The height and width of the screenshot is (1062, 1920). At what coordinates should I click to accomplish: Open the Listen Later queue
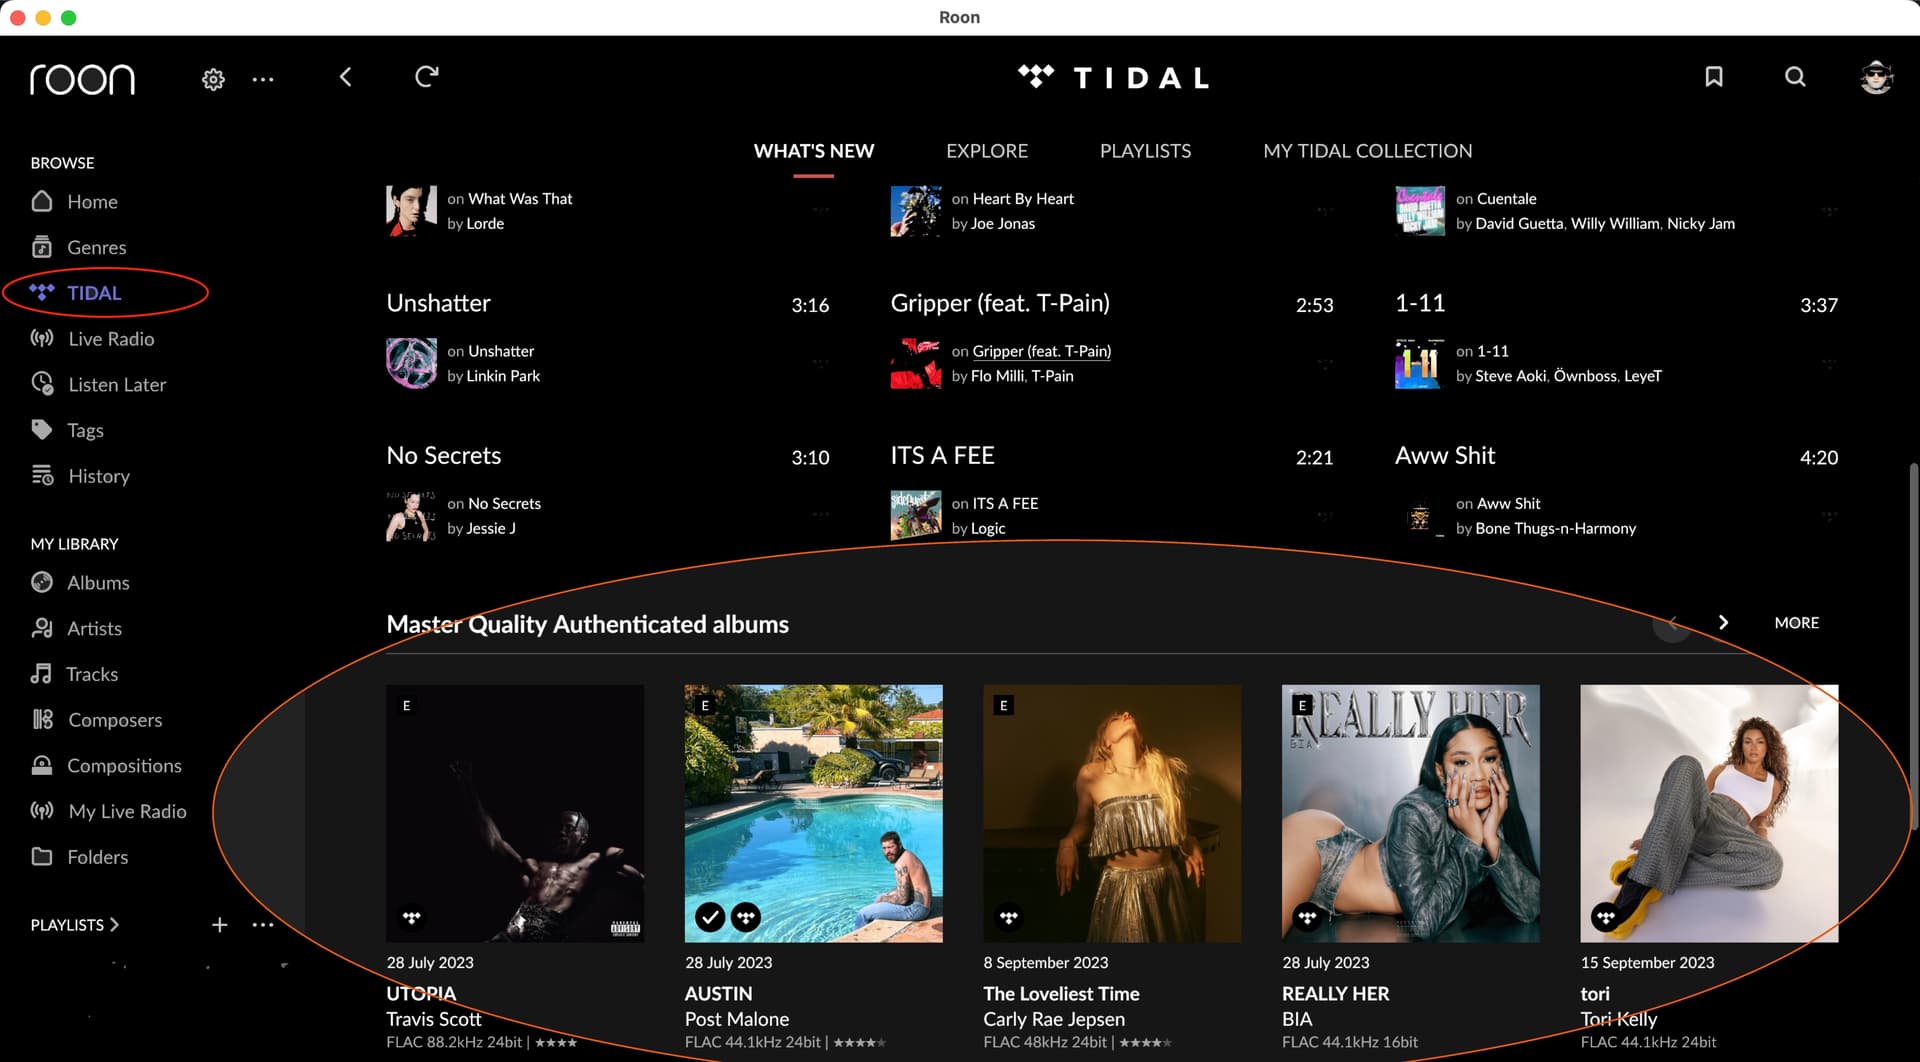click(x=117, y=384)
